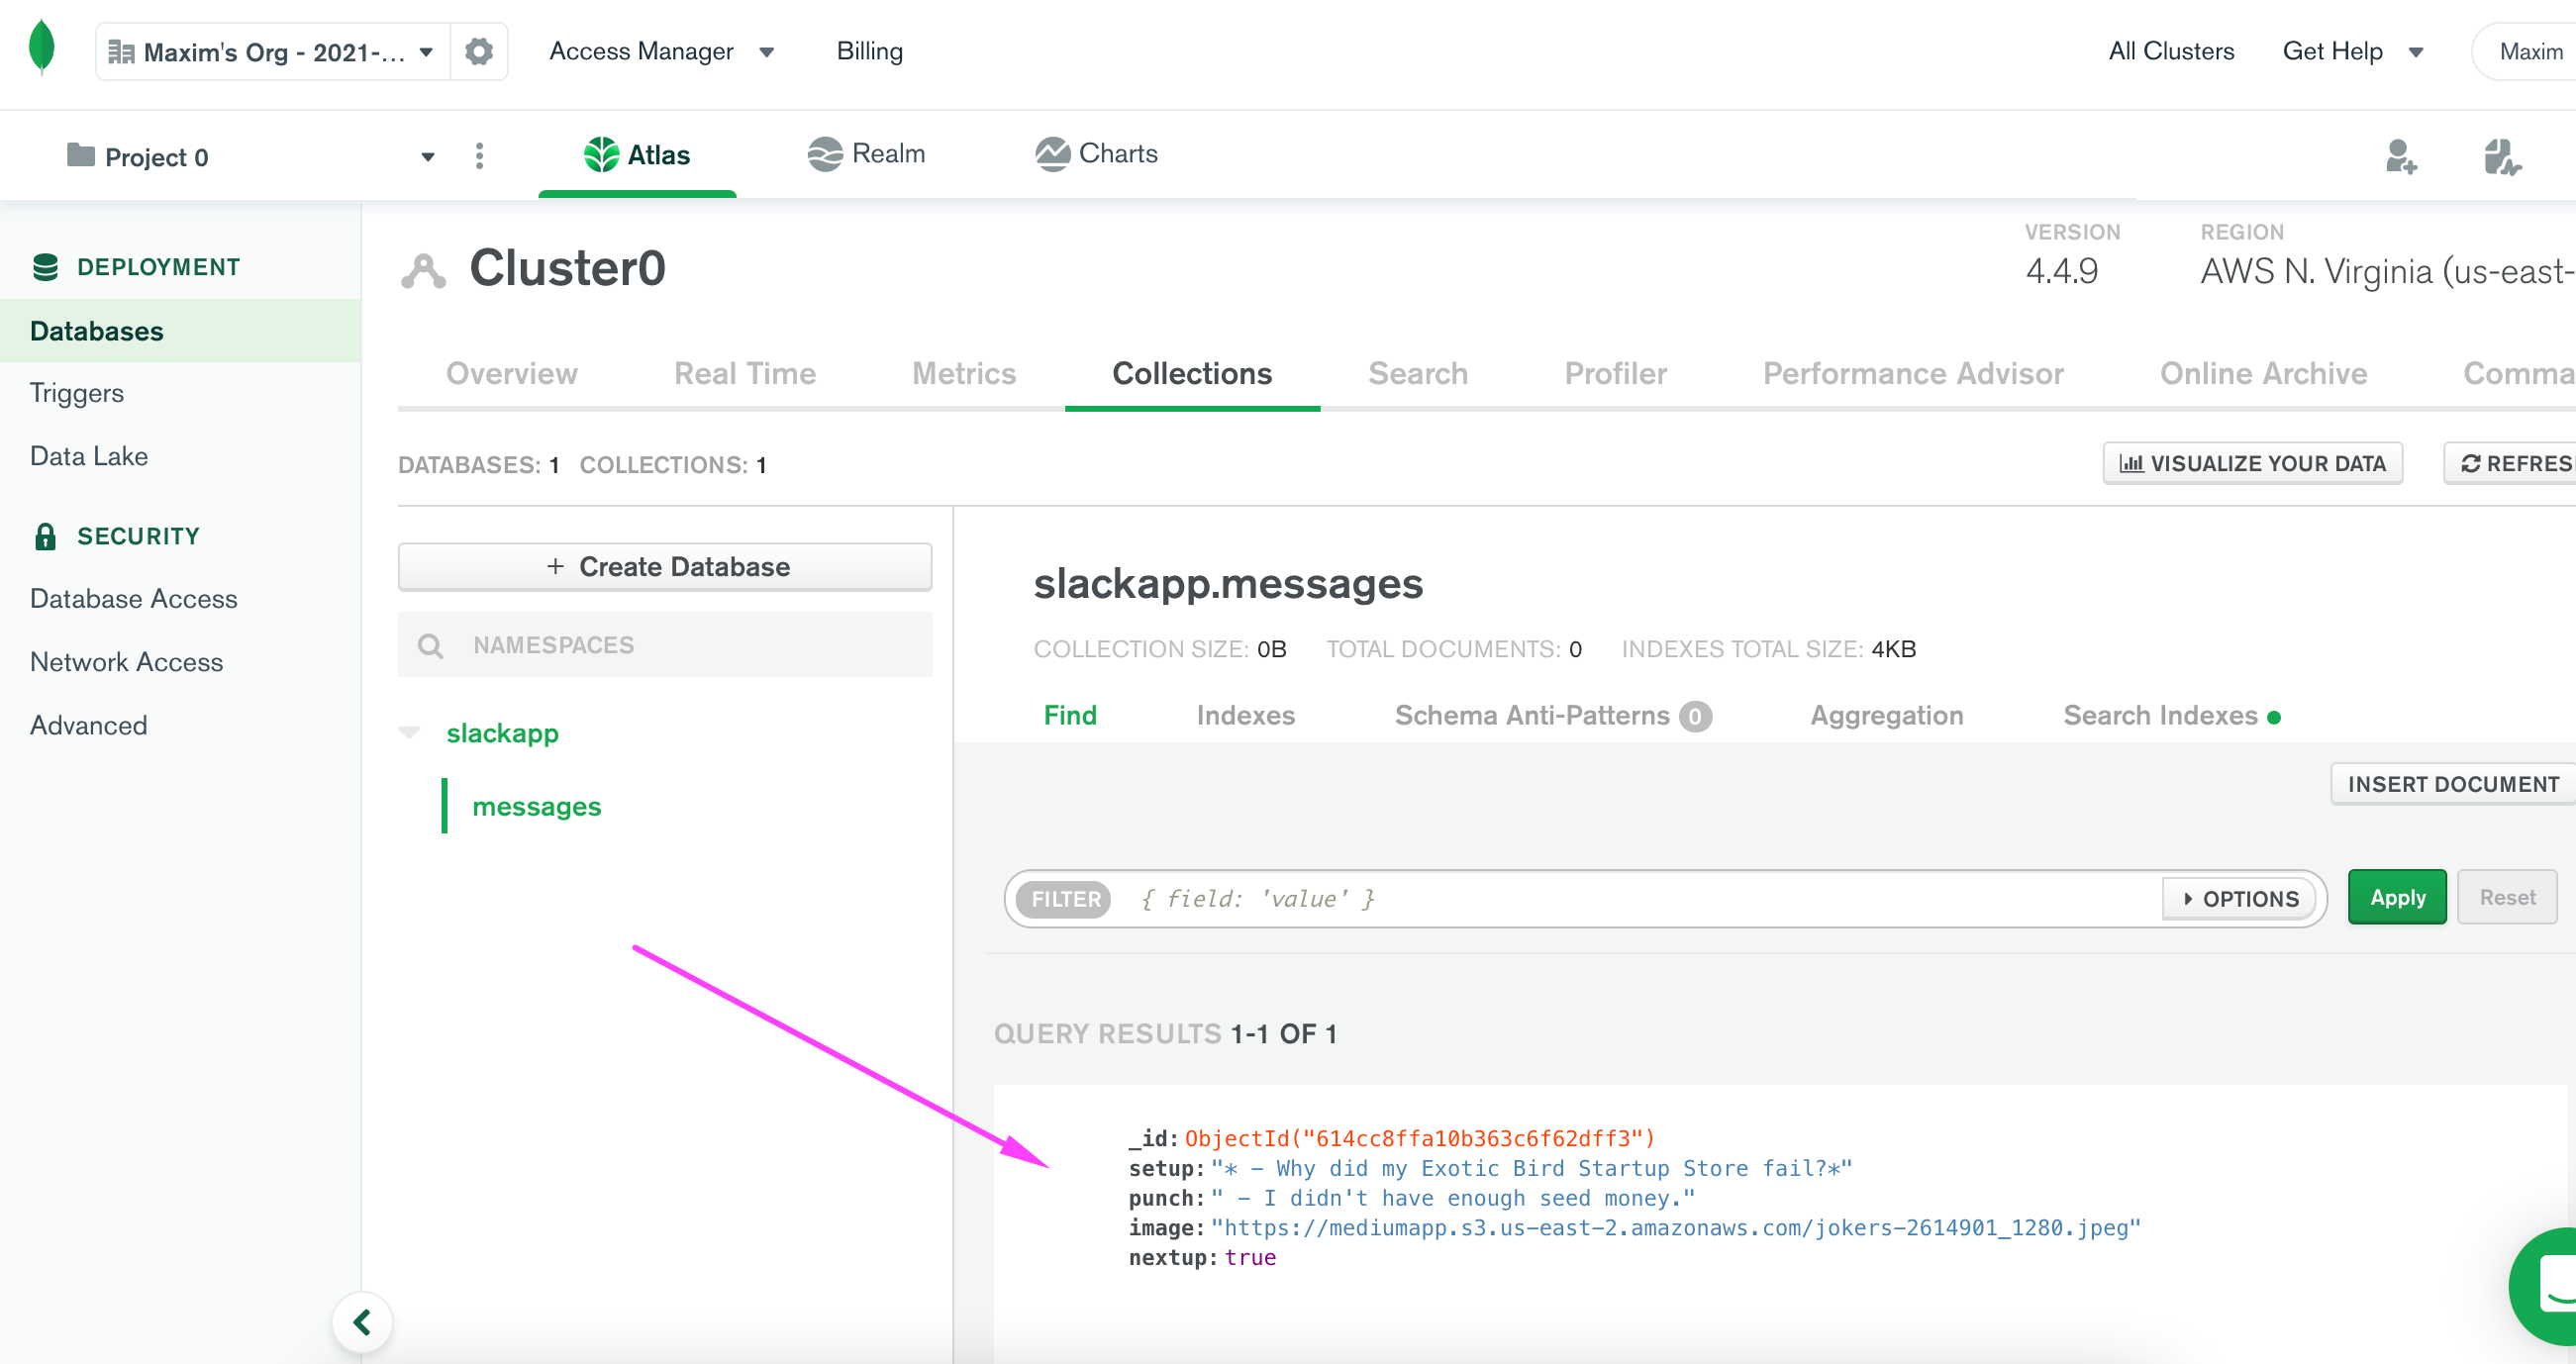Open the project settings gear

479,51
